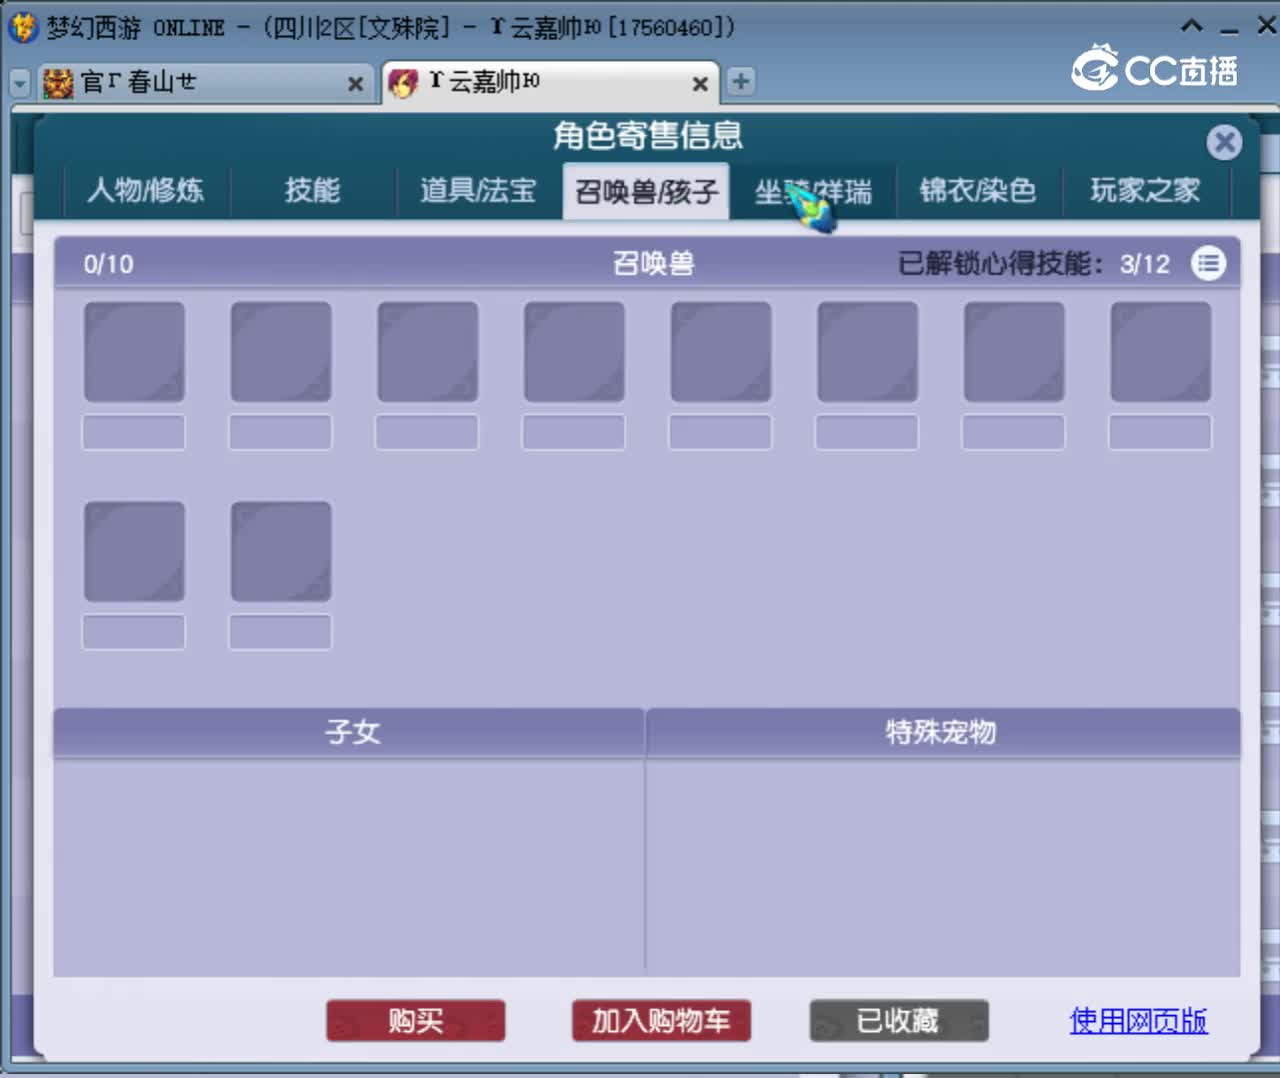Select the tenth summon pet slot
This screenshot has height=1078, width=1280.
click(281, 552)
